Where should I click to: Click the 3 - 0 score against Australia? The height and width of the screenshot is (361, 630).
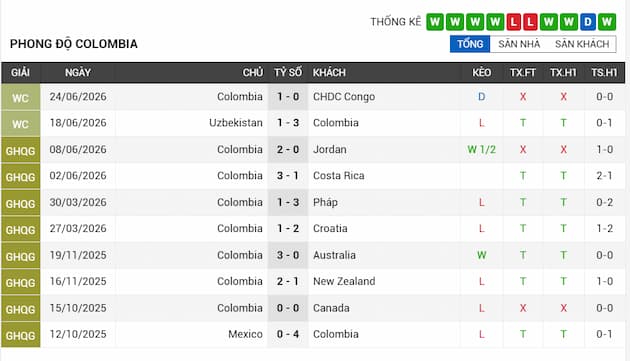[x=288, y=255]
